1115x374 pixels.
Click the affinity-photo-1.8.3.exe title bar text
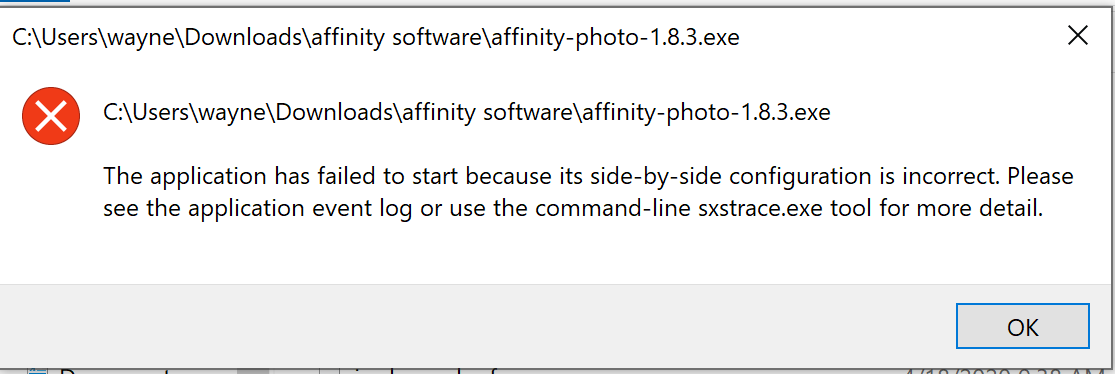coord(375,38)
